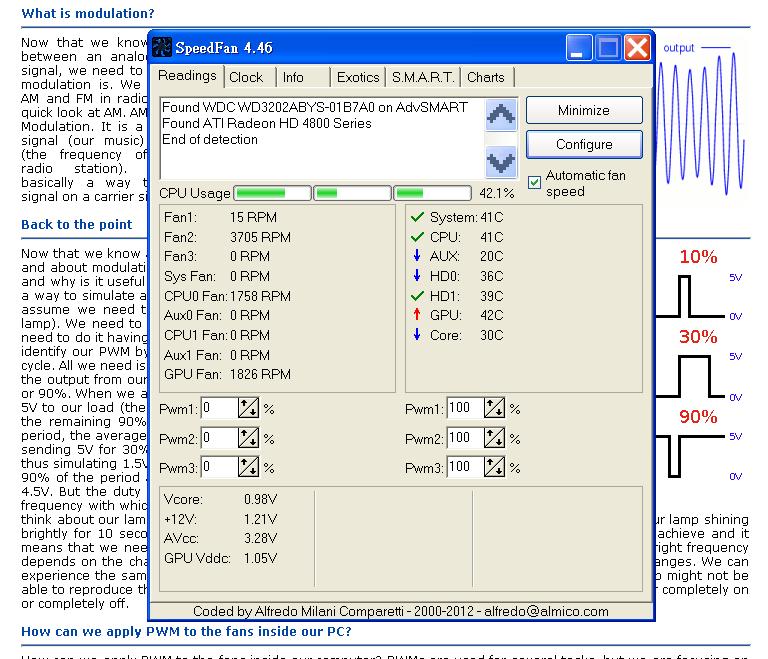Click the AVcc voltage value 3.28V
This screenshot has height=659, width=768.
coord(261,538)
